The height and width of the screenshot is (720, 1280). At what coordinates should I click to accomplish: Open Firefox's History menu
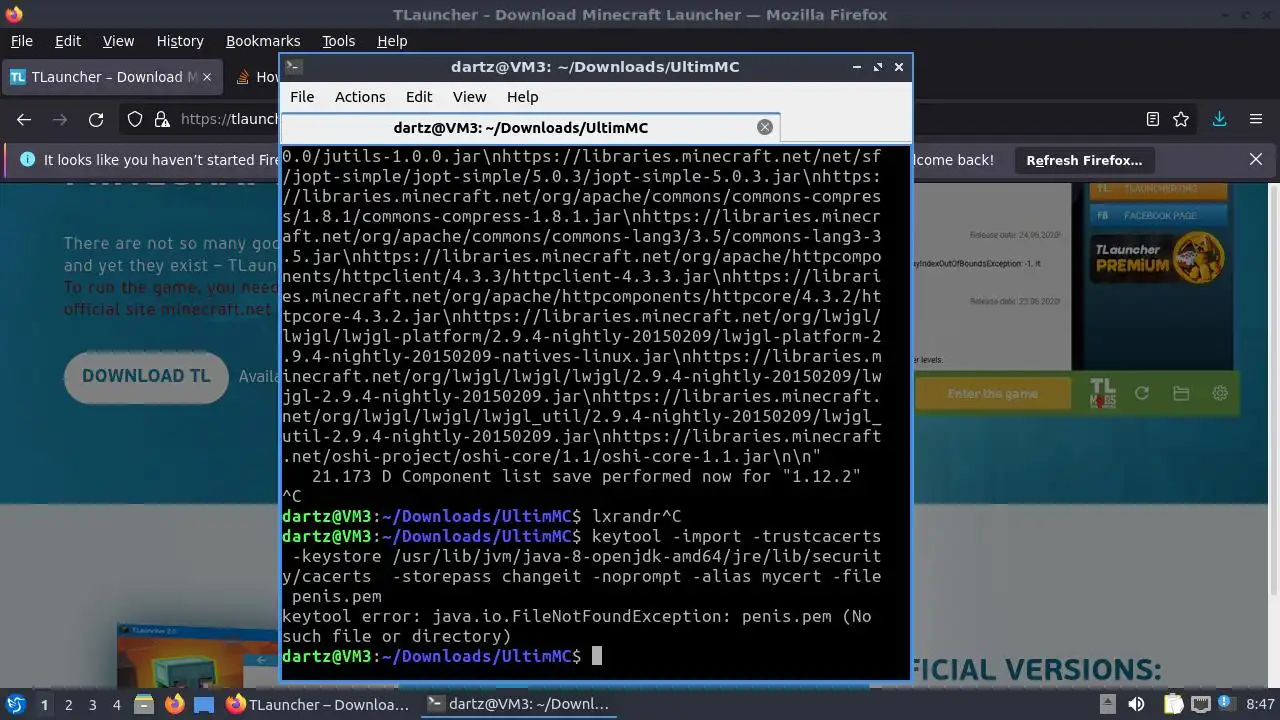[180, 41]
